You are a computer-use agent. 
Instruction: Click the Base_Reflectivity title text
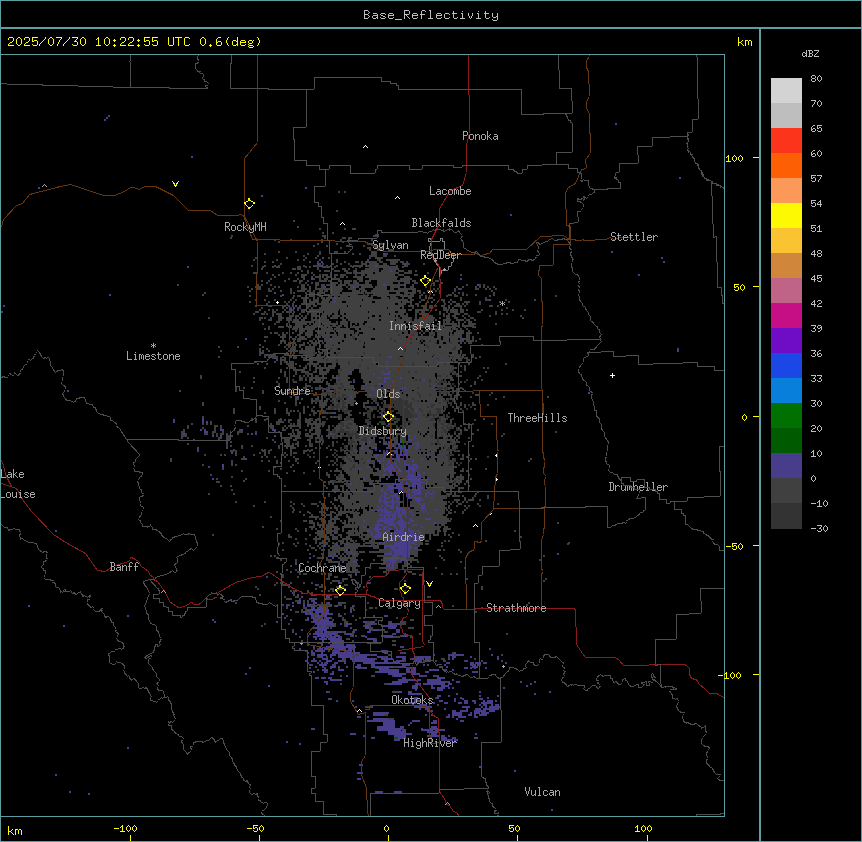[x=431, y=15]
